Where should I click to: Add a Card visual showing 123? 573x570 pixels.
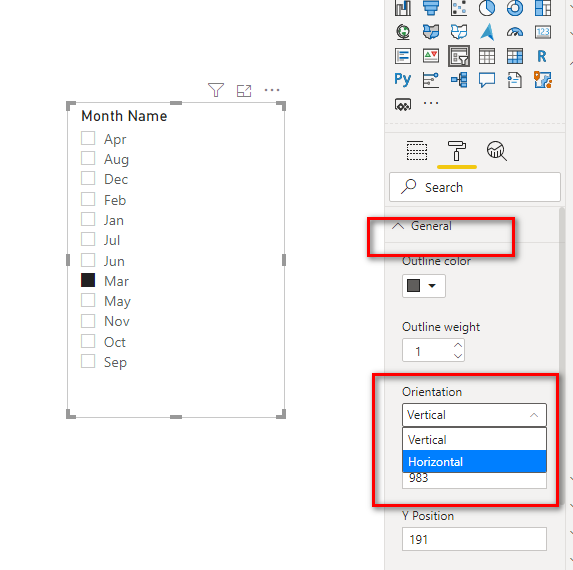[543, 32]
